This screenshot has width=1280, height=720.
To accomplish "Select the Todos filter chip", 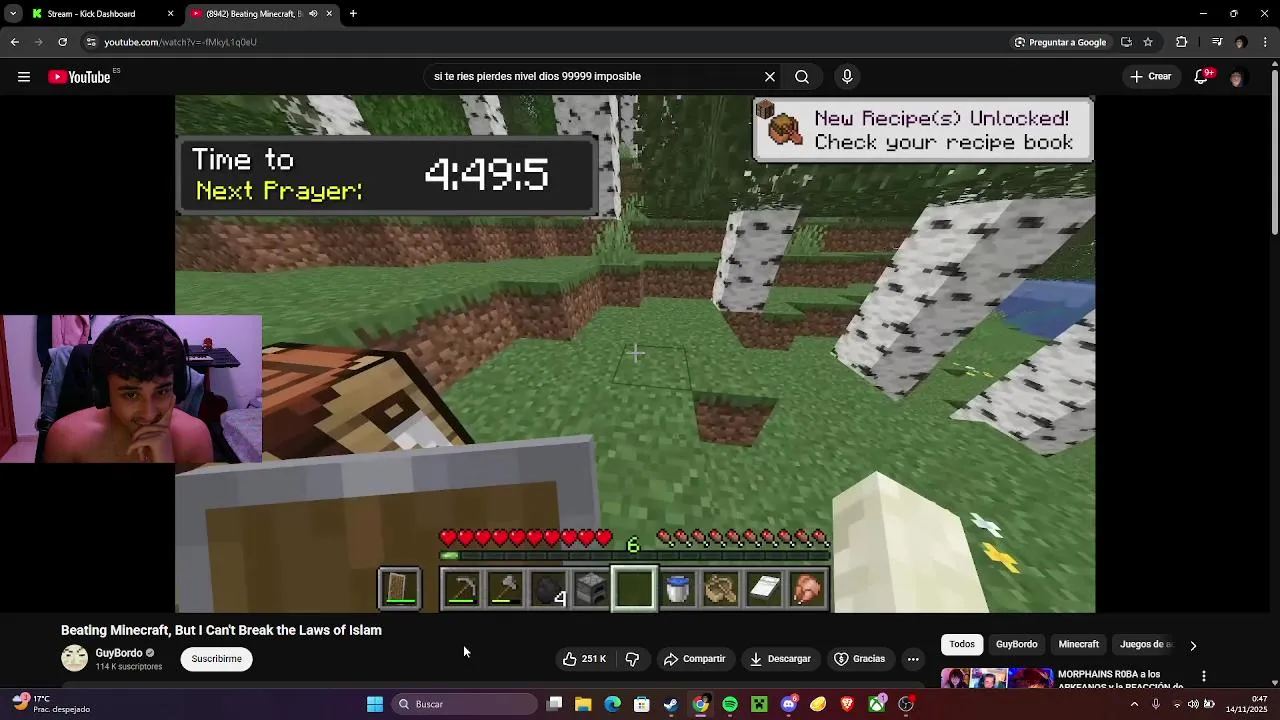I will coord(962,644).
